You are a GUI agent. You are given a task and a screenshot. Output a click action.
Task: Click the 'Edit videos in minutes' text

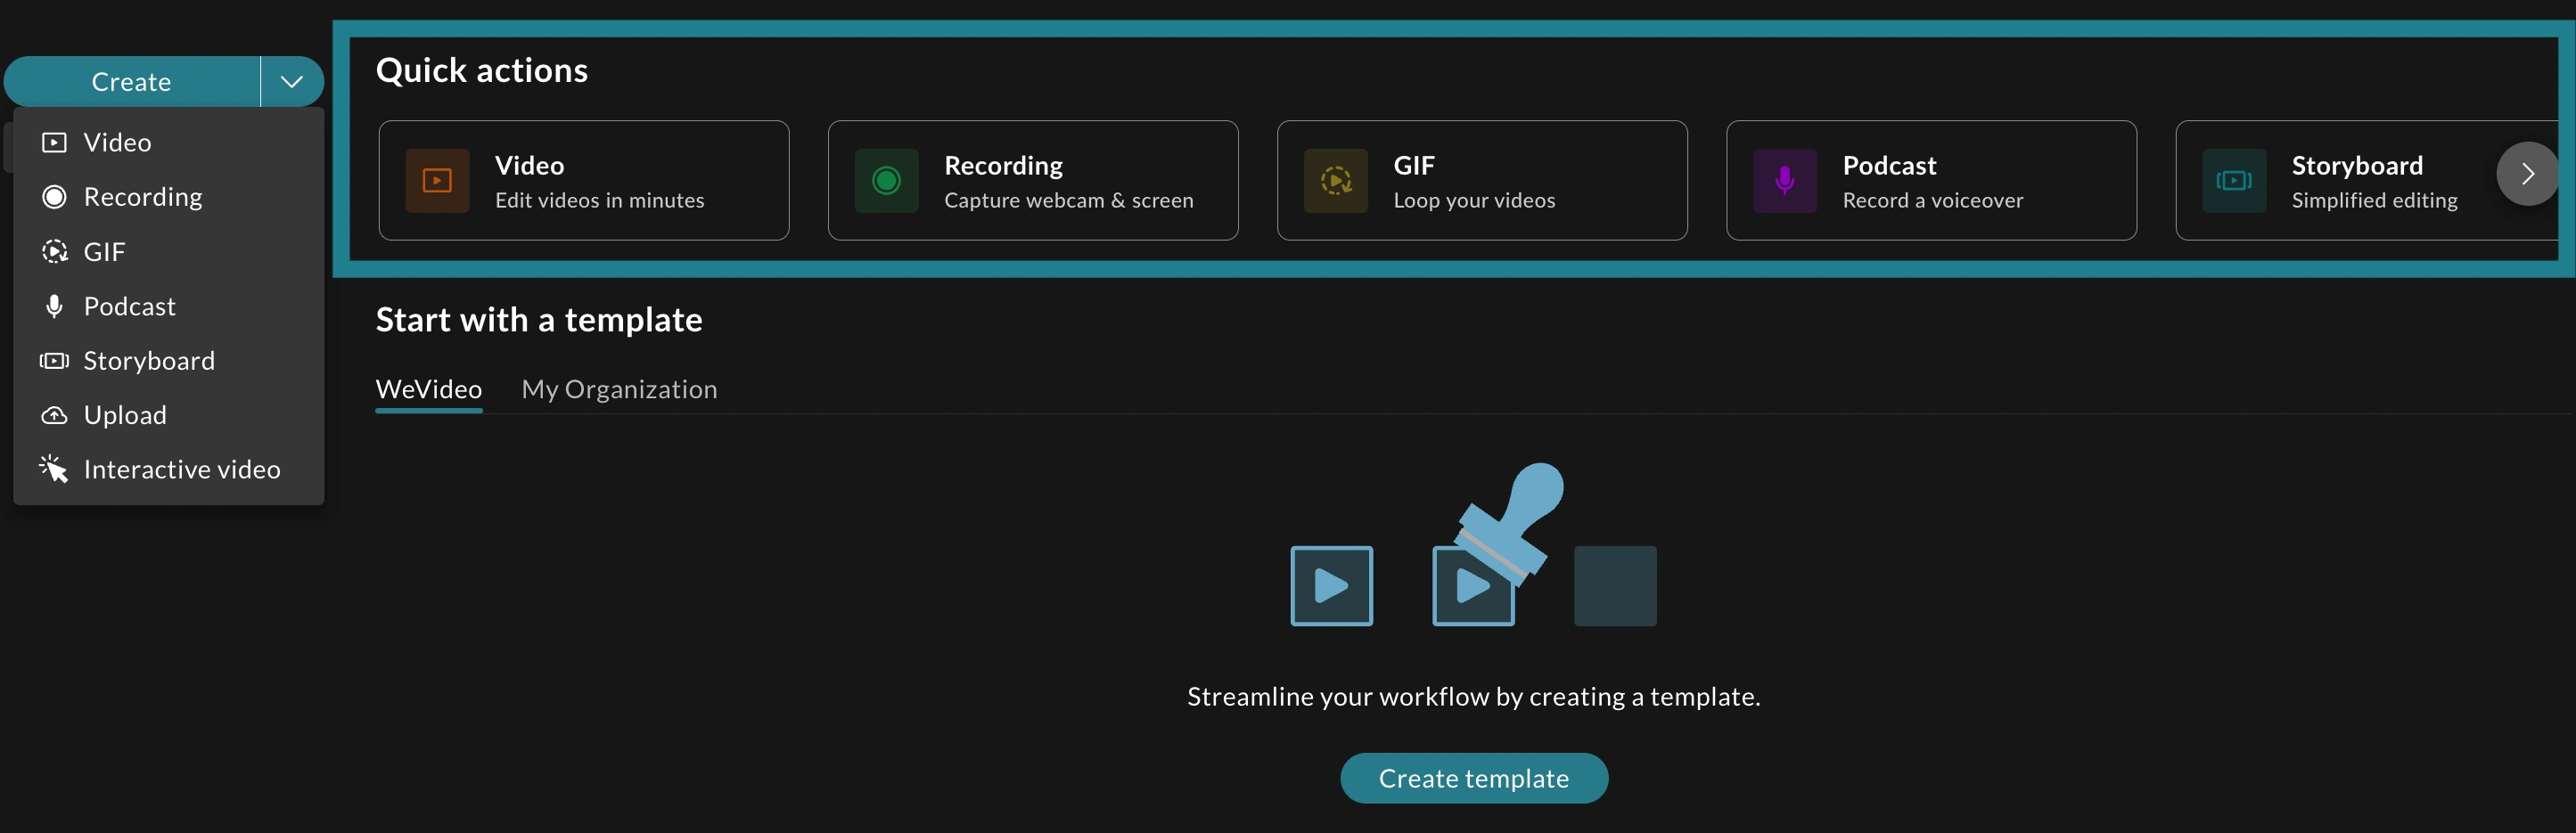tap(599, 200)
